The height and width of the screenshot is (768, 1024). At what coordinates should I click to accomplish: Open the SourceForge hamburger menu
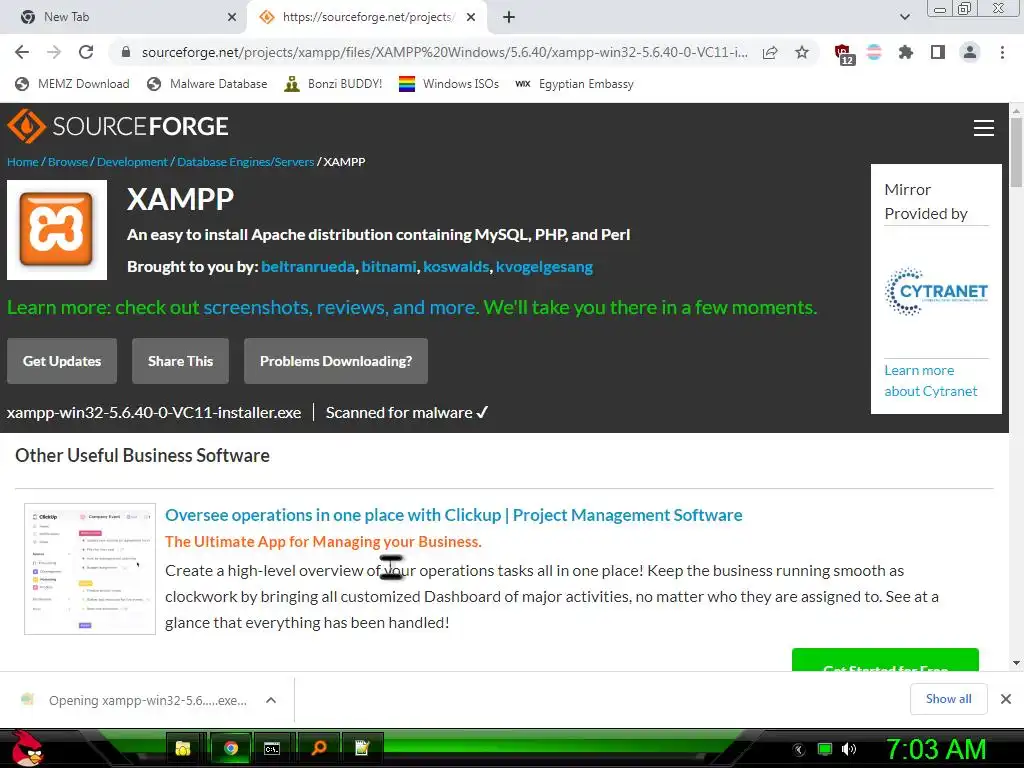click(984, 128)
